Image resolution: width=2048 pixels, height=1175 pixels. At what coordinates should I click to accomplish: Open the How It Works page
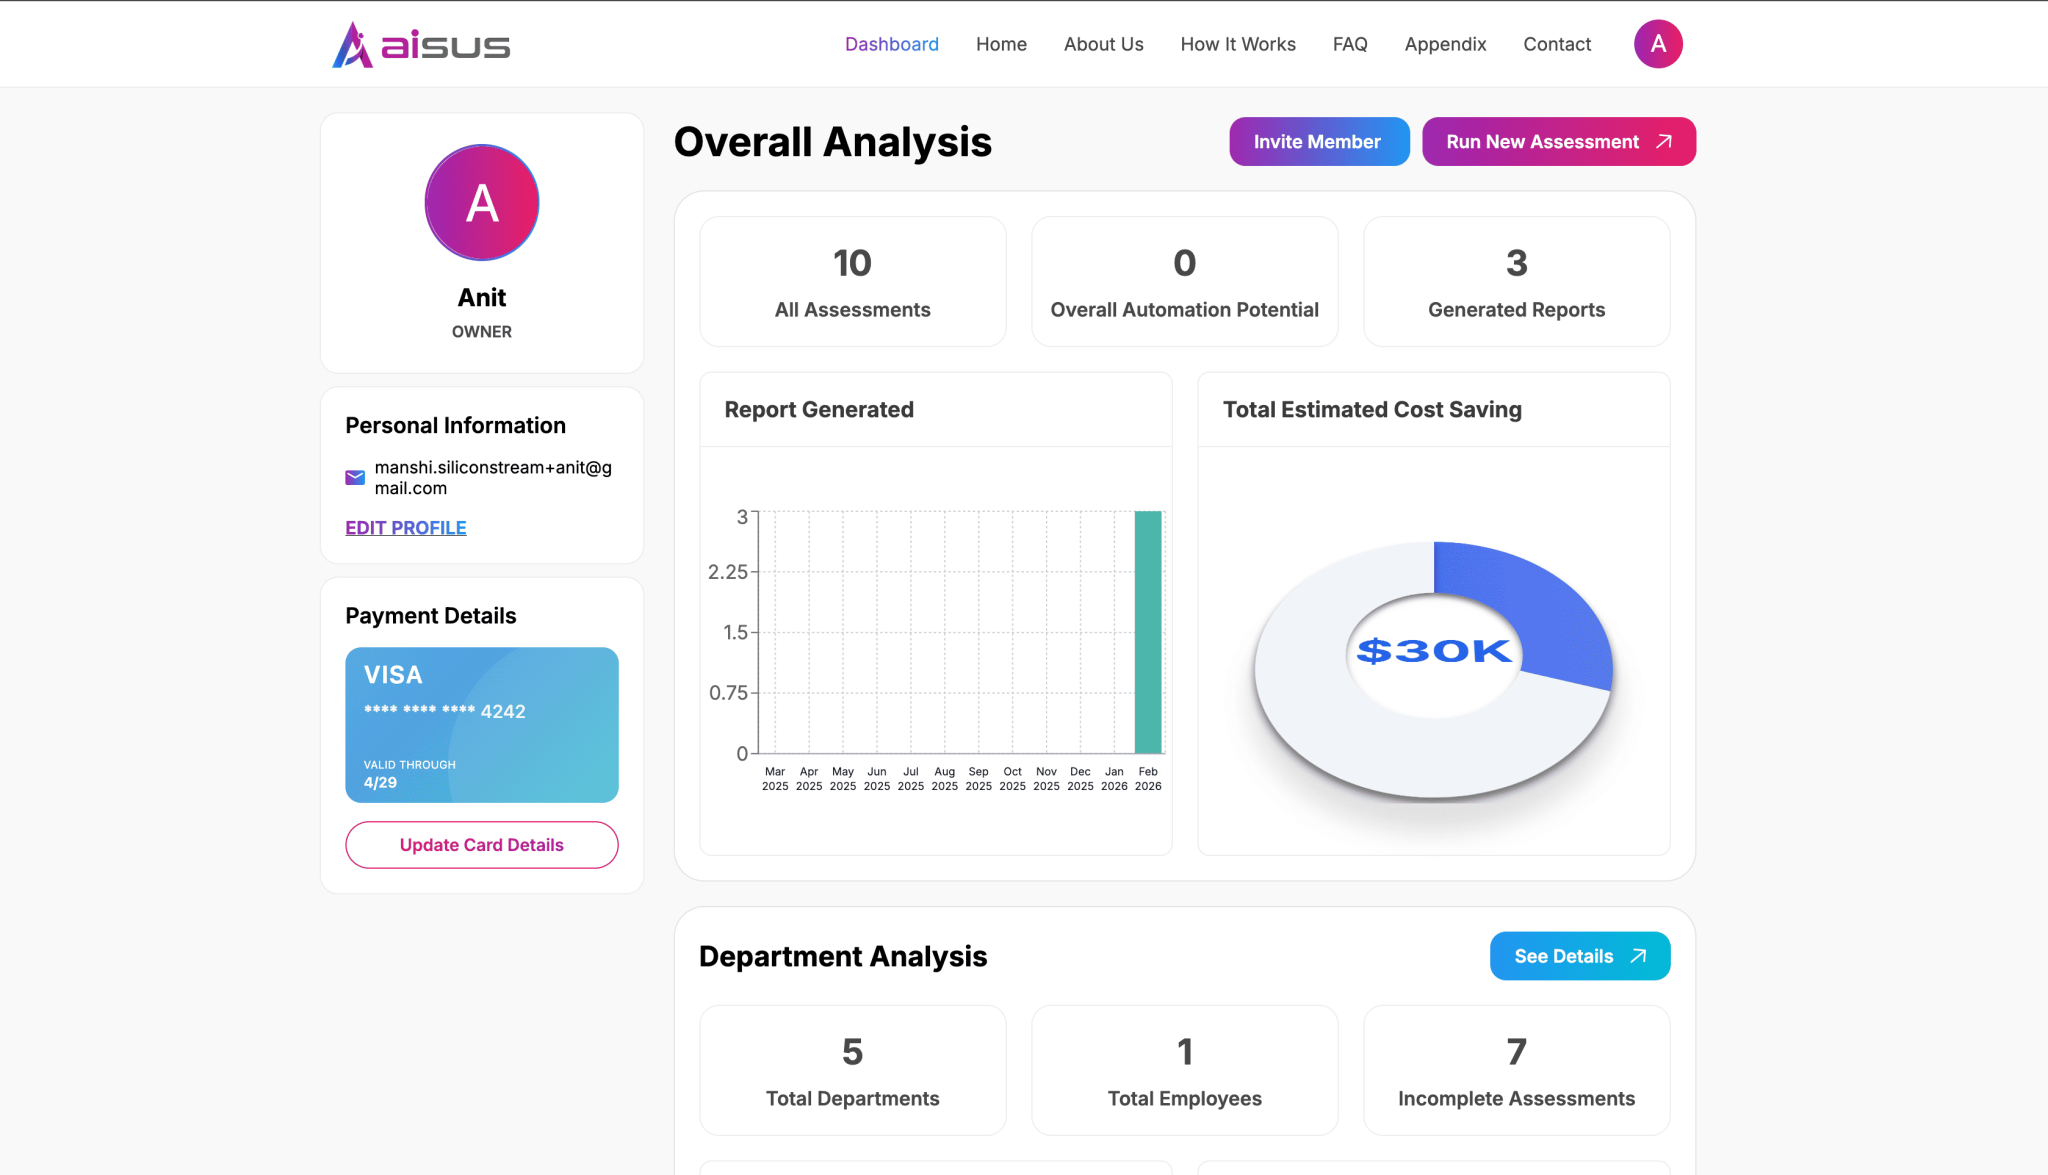coord(1238,44)
